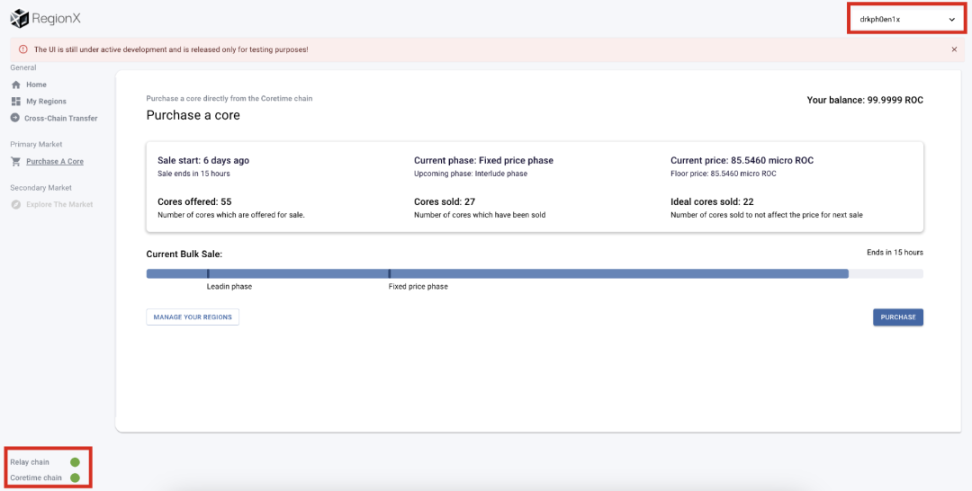Click the Fixed price phase marker on progress bar
972x491 pixels.
389,273
